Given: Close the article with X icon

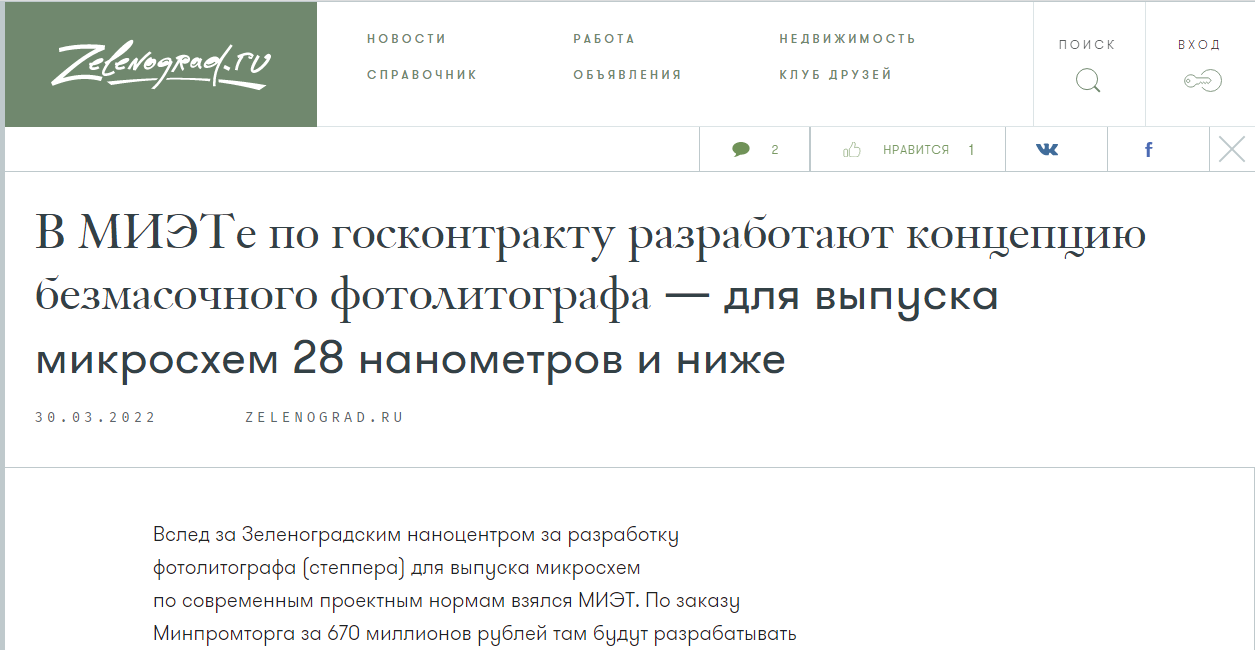Looking at the screenshot, I should [1232, 150].
